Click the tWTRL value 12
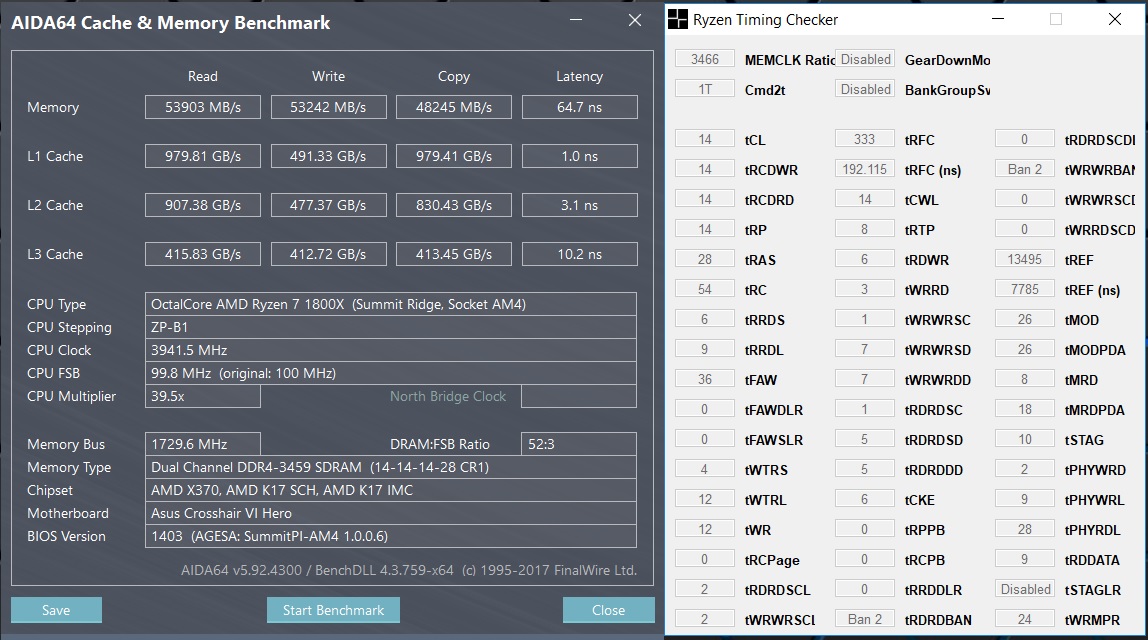1148x640 pixels. coord(704,499)
